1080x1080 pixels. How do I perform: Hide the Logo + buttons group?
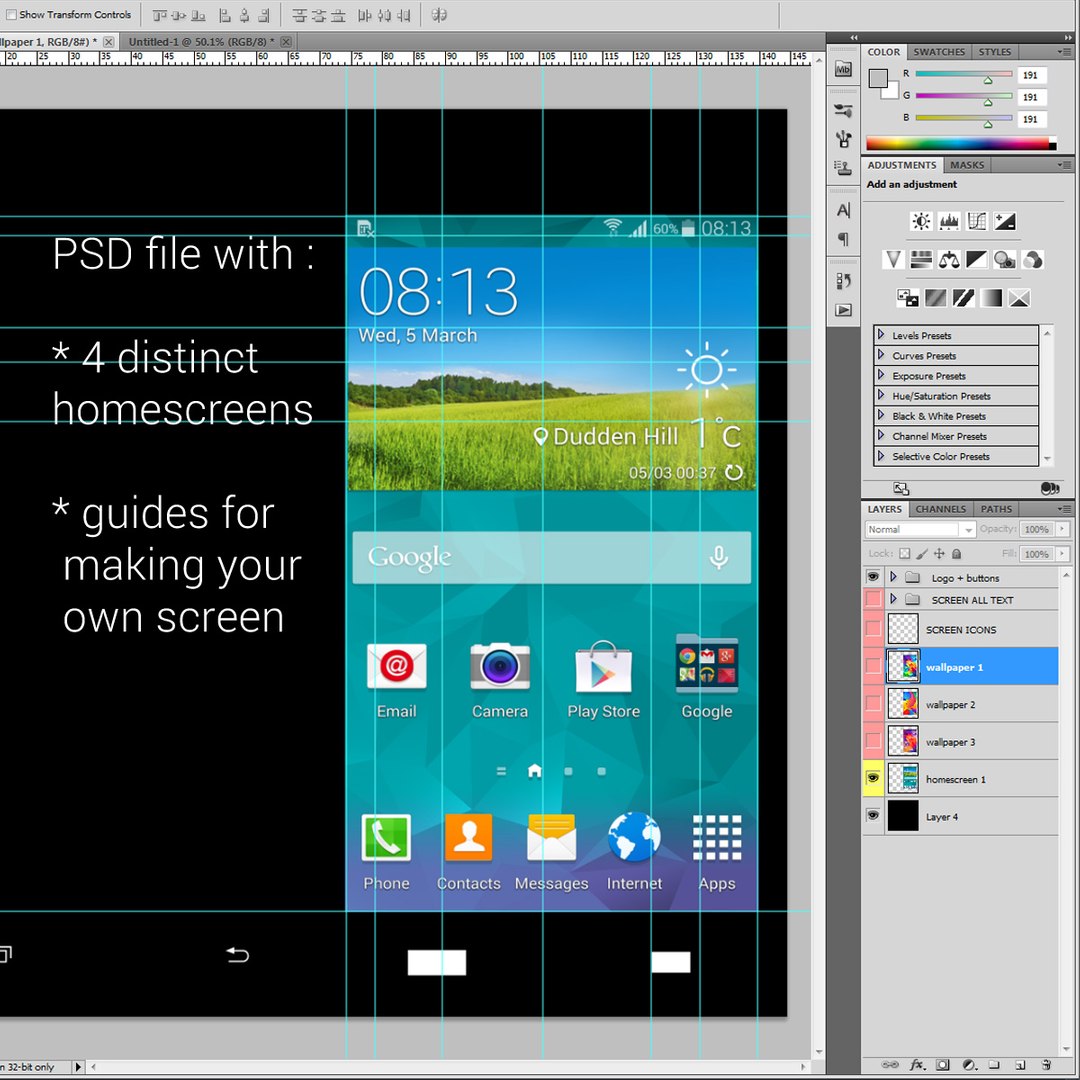tap(873, 577)
